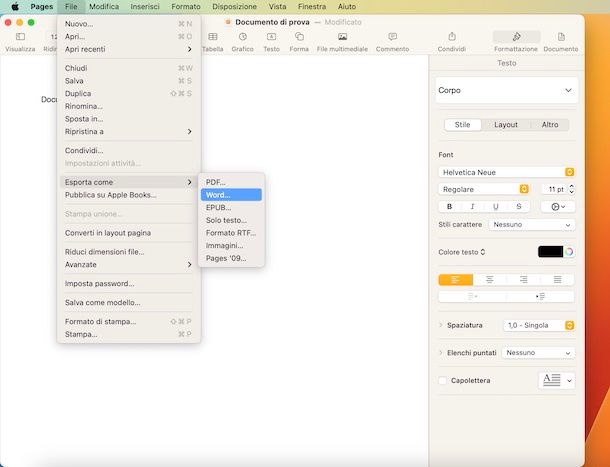Expand the Elenchi puntati section
The width and height of the screenshot is (610, 467).
pos(441,353)
